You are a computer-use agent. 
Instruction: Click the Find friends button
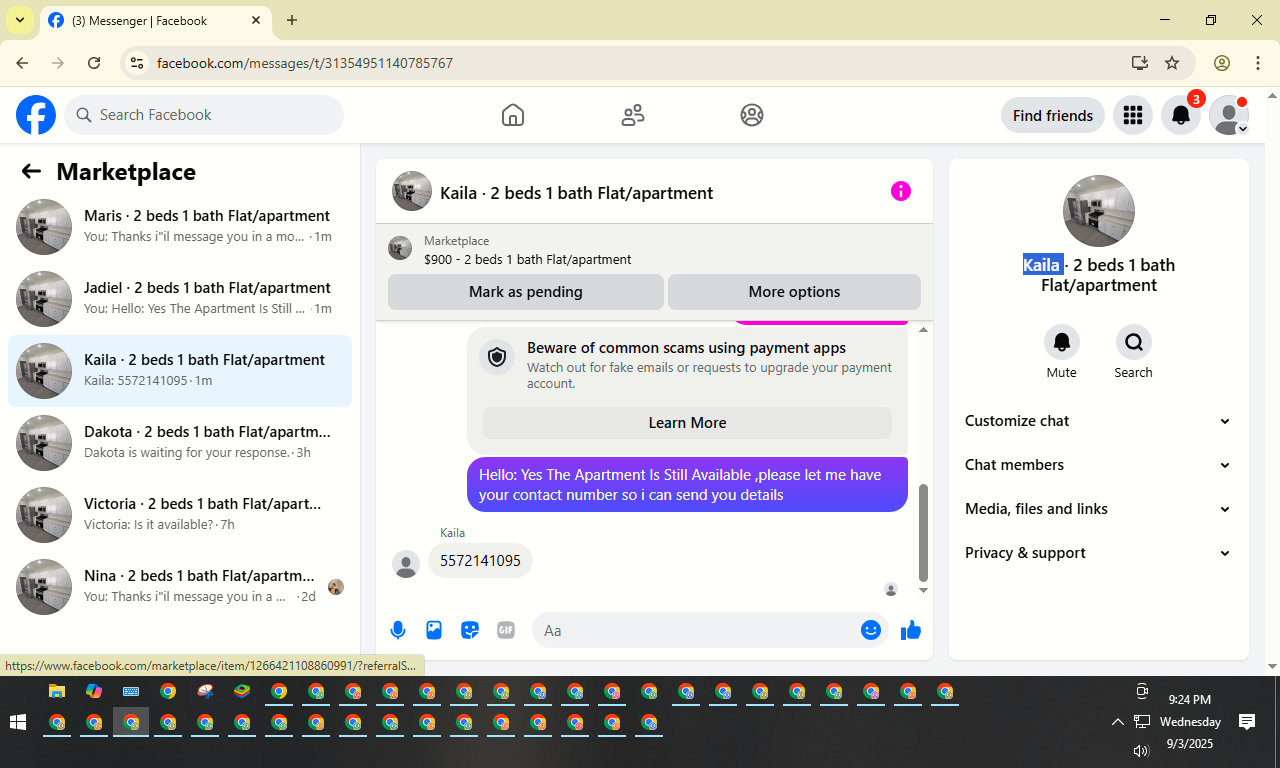click(1053, 116)
